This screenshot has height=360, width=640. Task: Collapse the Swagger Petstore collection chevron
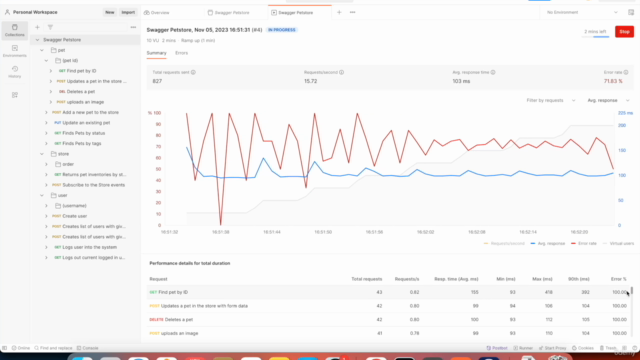coord(38,40)
